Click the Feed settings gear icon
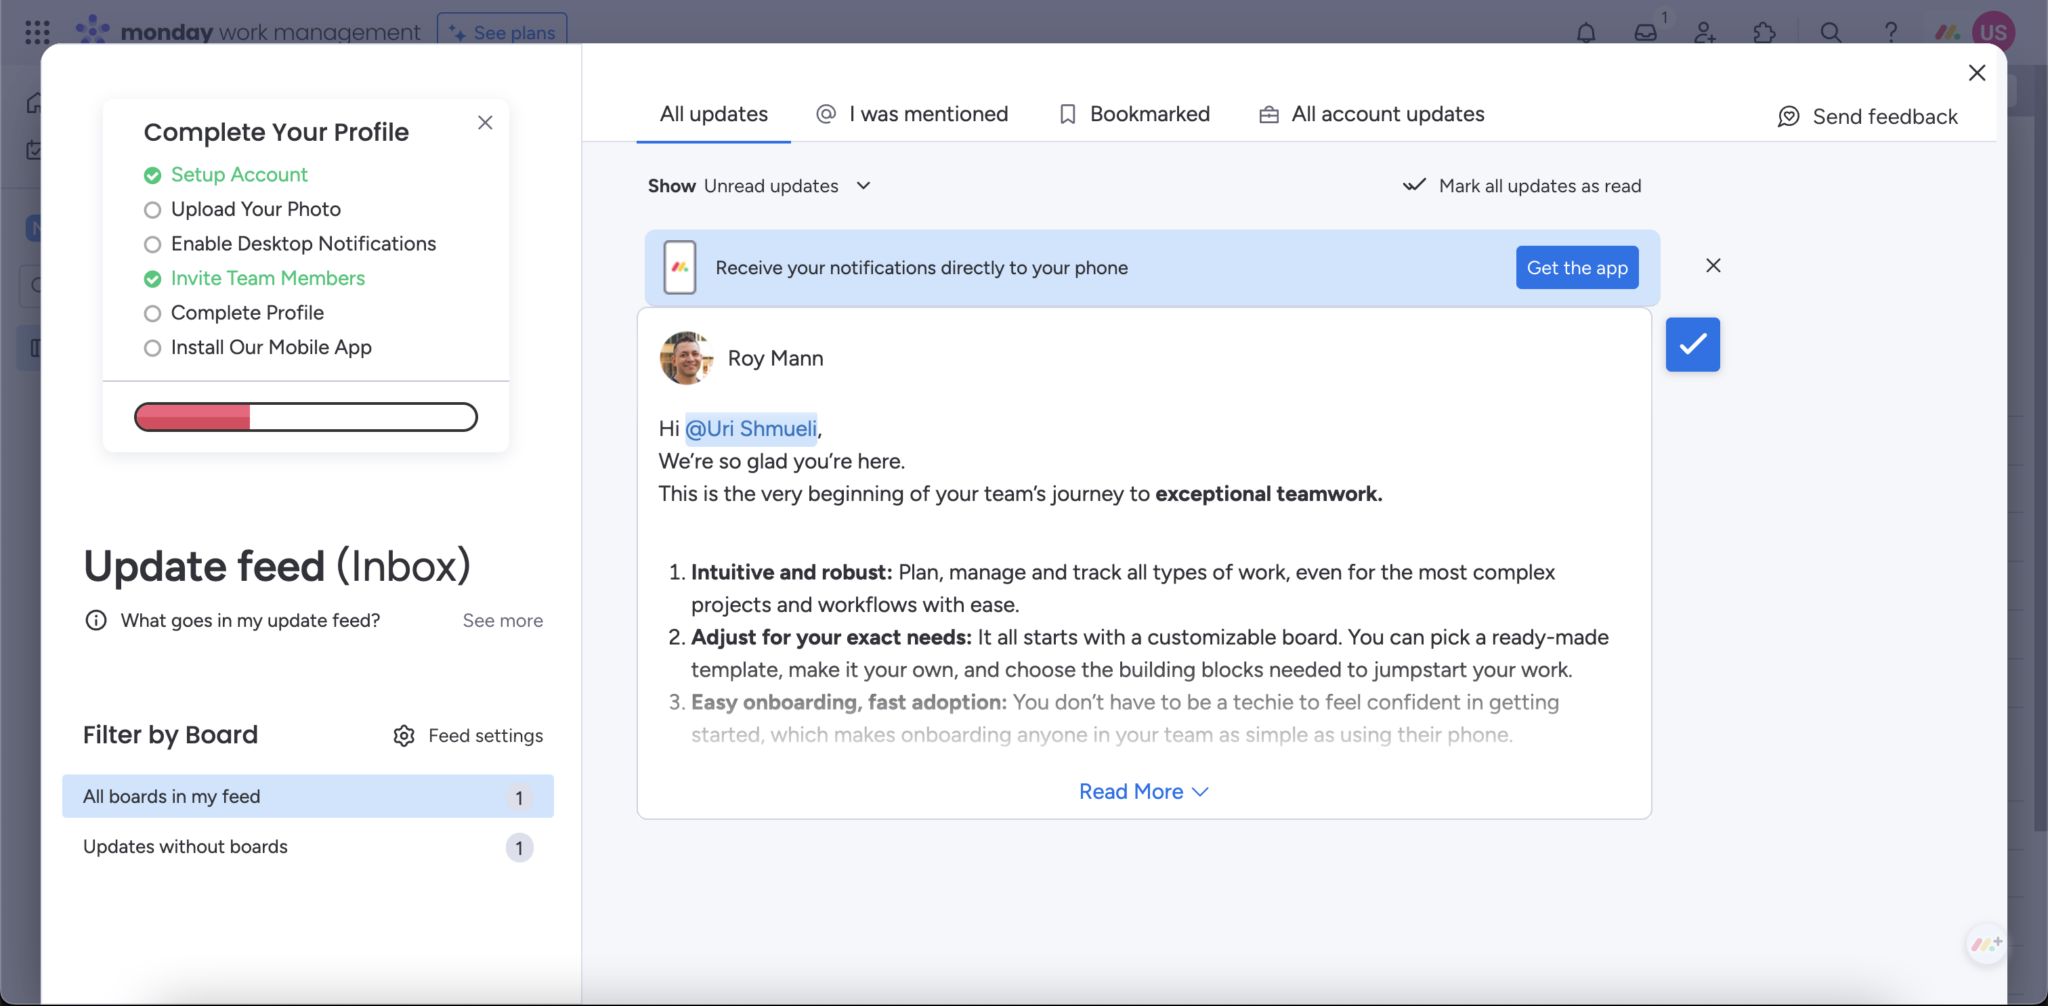The image size is (2048, 1006). tap(404, 736)
